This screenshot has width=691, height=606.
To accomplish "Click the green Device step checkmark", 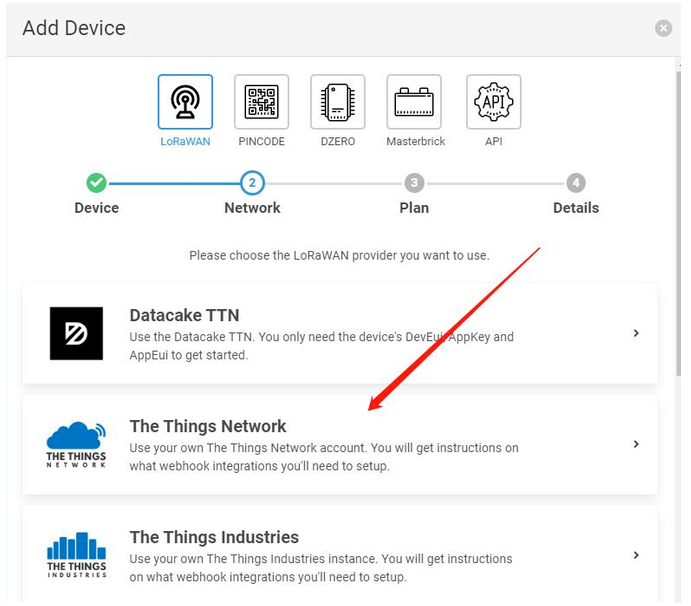I will [x=96, y=182].
